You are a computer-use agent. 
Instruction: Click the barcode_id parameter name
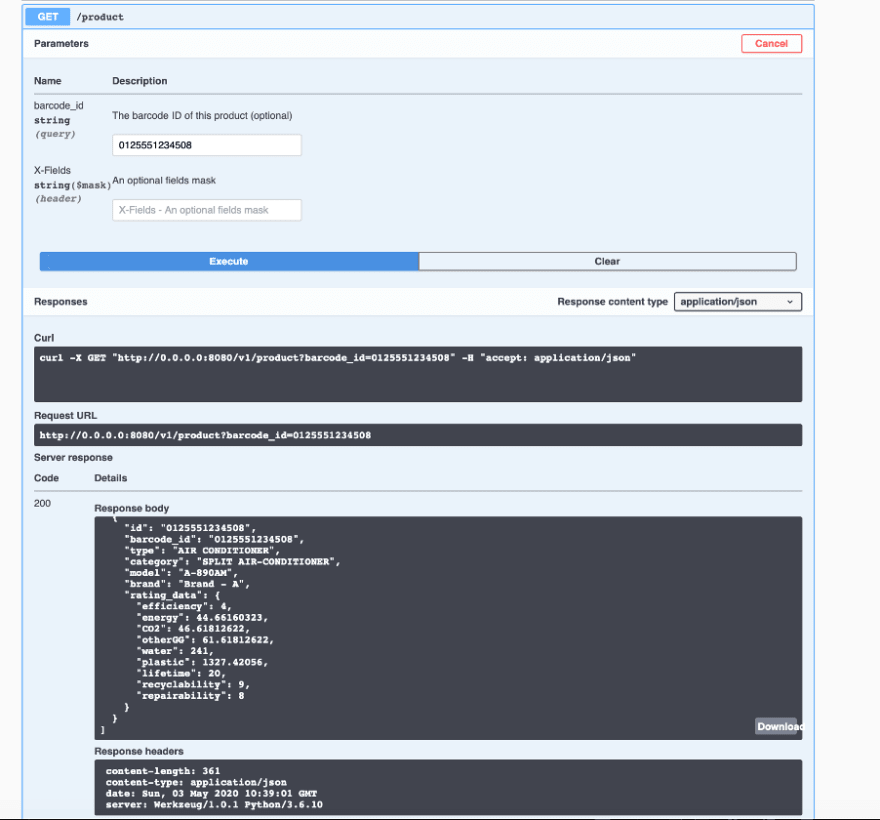tap(58, 106)
